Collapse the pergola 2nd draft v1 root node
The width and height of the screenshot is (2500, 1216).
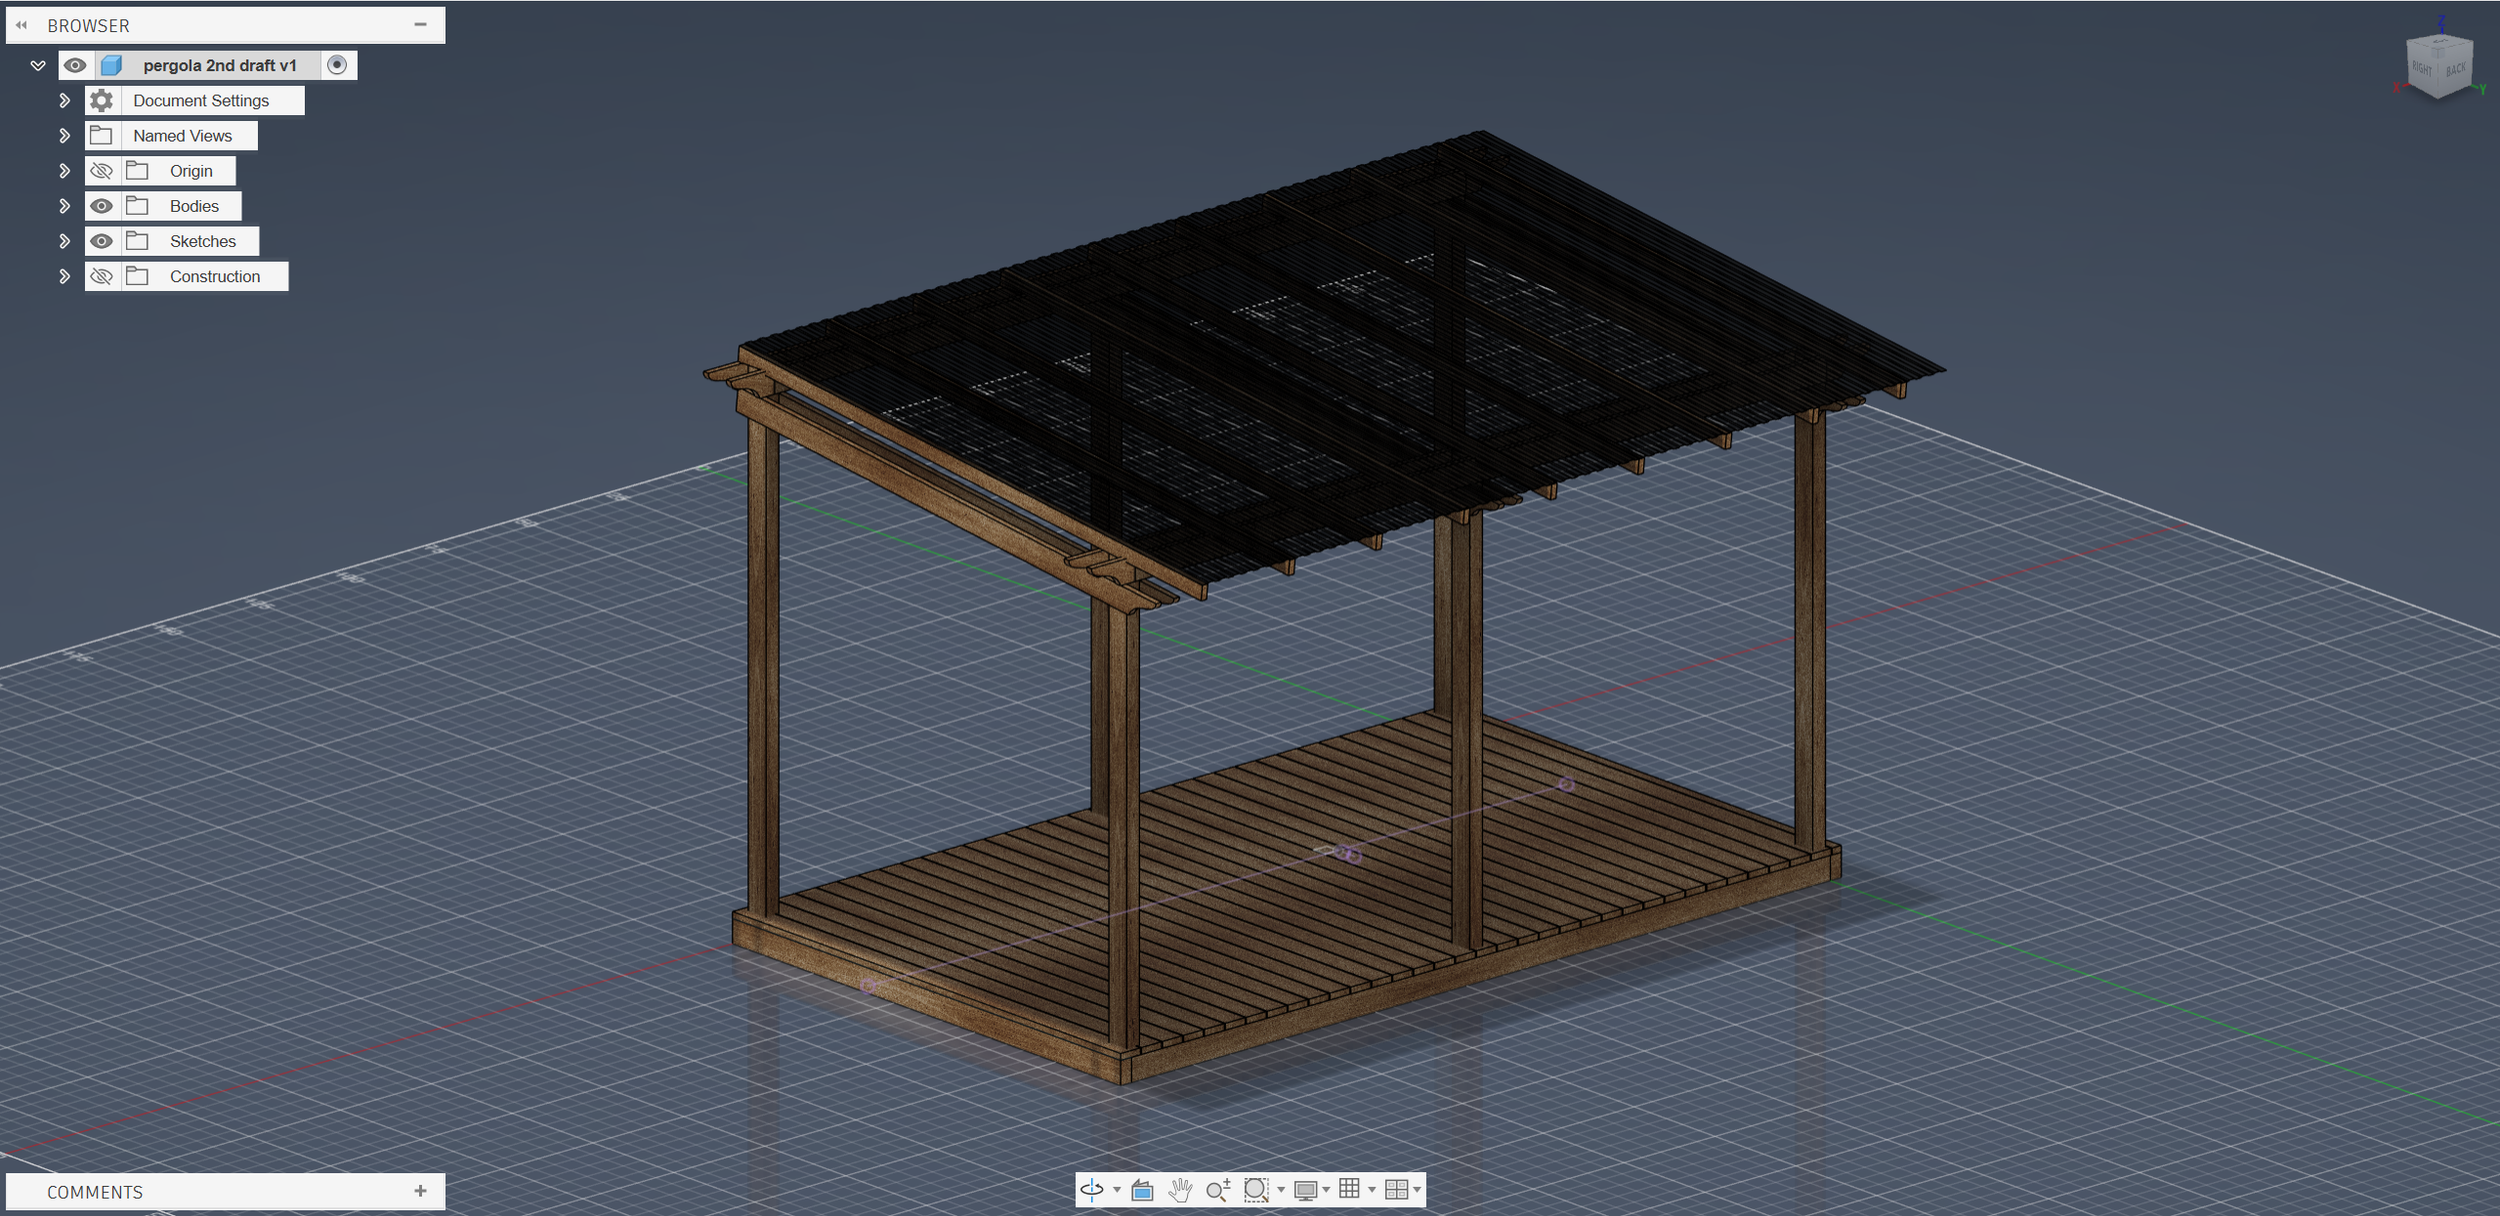click(x=38, y=66)
